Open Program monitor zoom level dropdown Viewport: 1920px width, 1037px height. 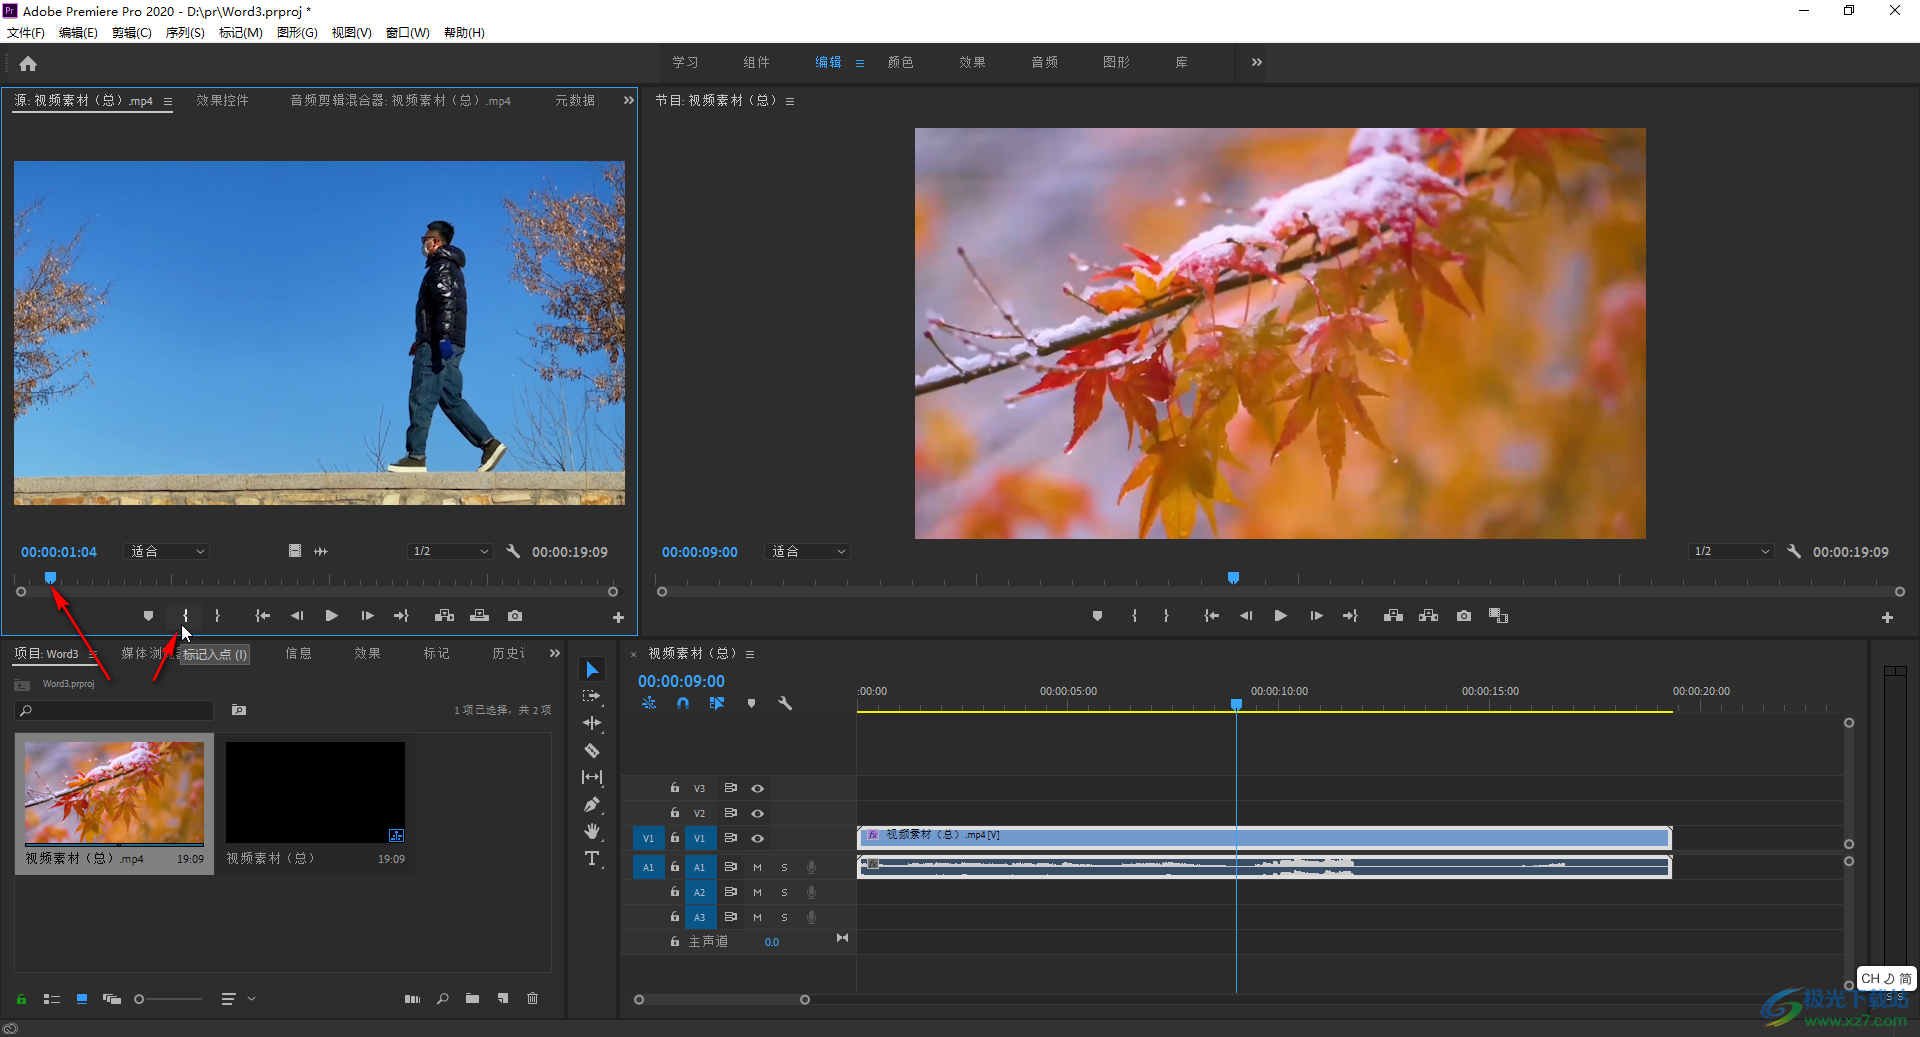tap(808, 551)
